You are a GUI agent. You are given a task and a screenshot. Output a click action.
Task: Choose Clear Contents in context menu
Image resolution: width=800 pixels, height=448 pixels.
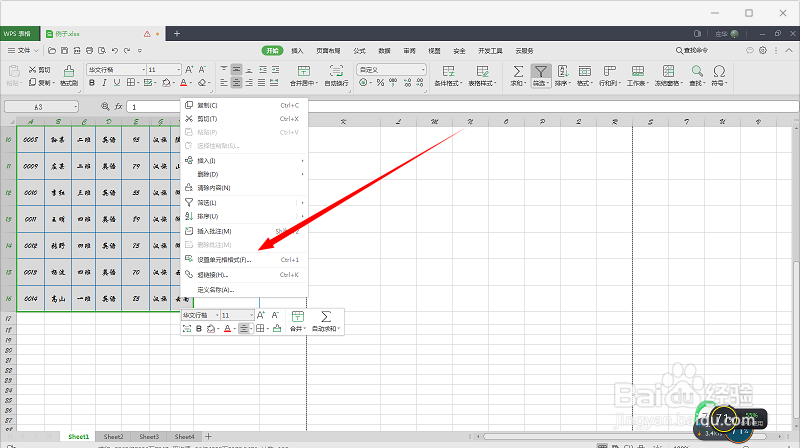[244, 188]
